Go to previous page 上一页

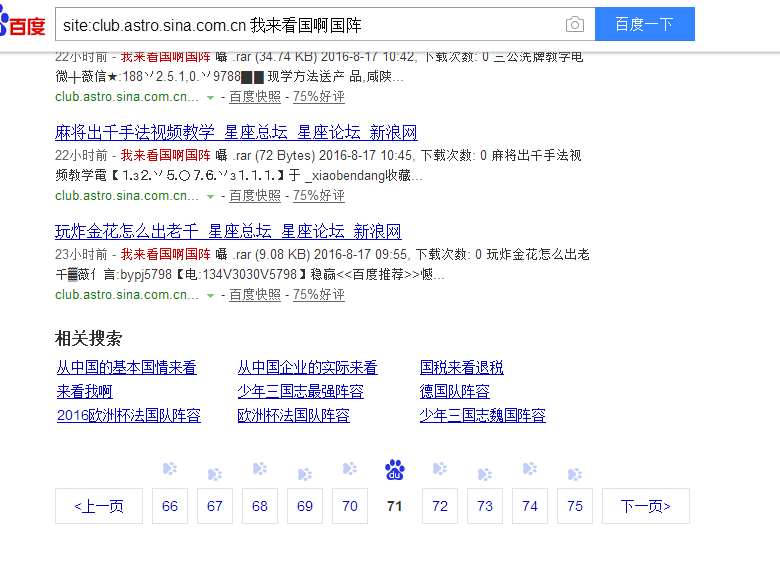(x=99, y=506)
